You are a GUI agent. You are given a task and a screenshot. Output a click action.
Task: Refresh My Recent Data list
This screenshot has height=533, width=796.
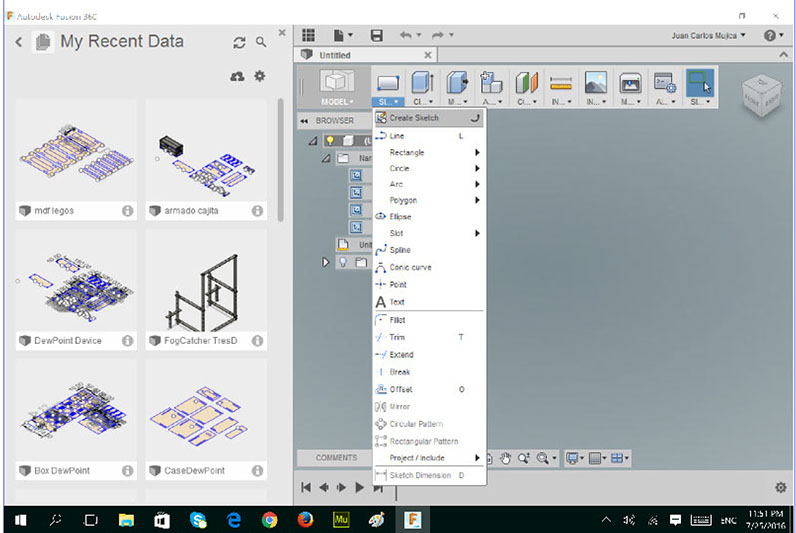tap(239, 43)
